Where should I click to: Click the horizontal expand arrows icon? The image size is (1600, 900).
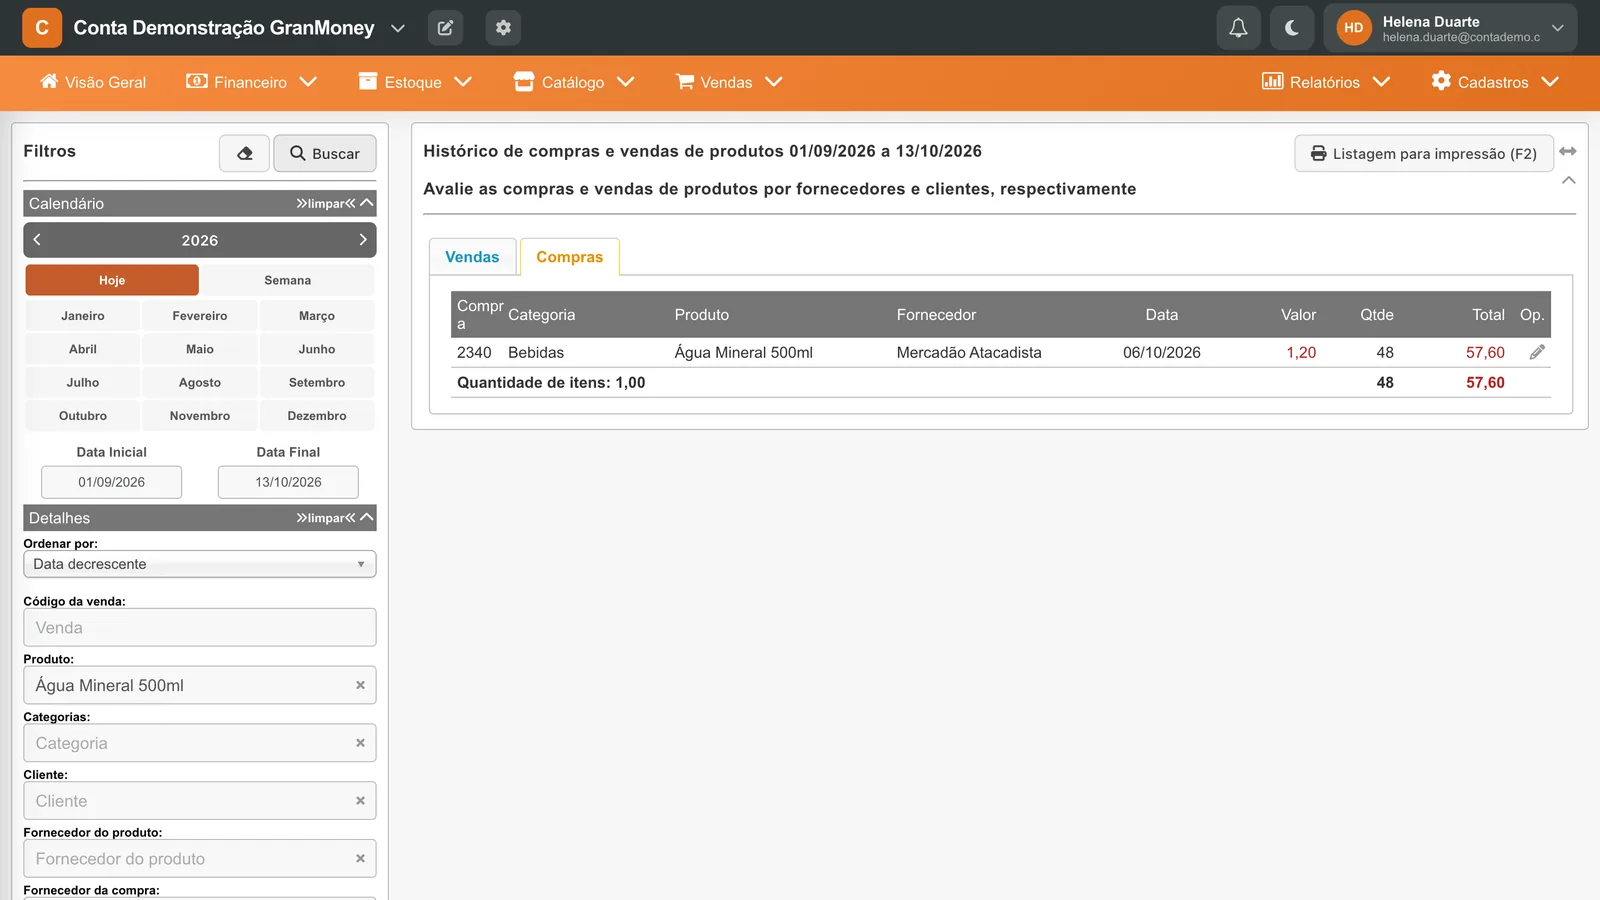pos(1568,151)
